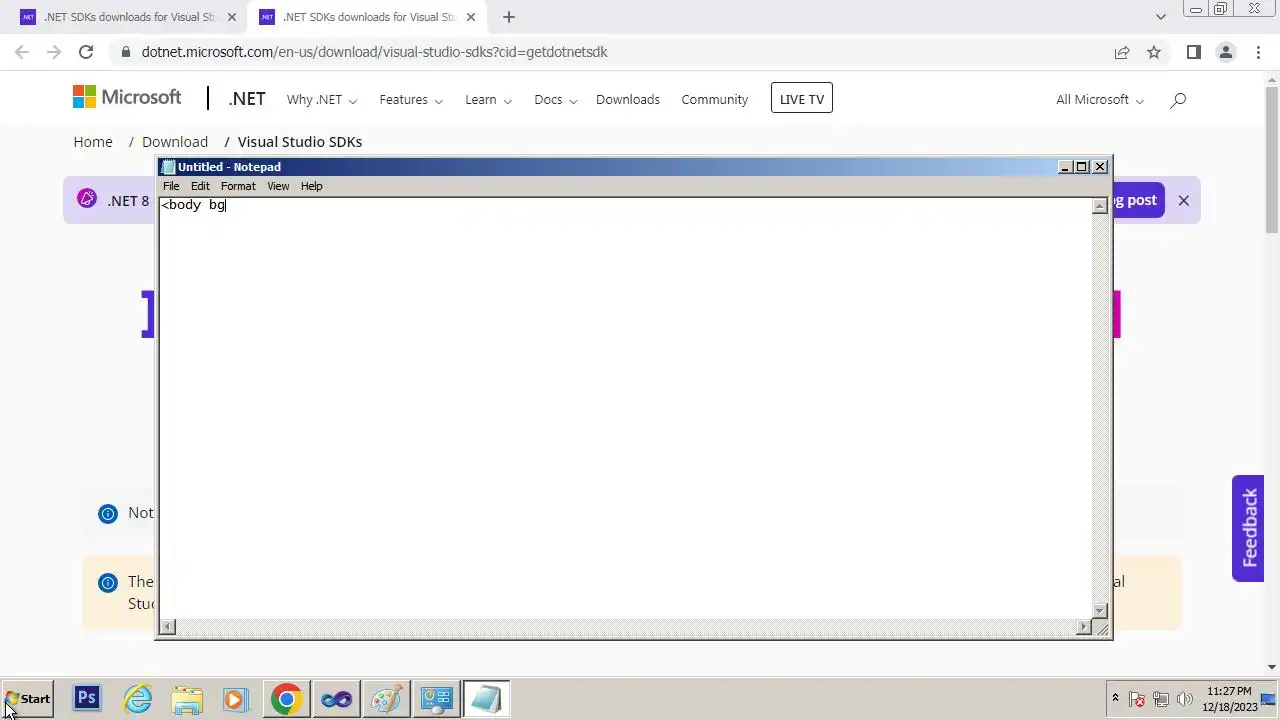
Task: Switch to the Notepad taskbar button
Action: point(486,699)
